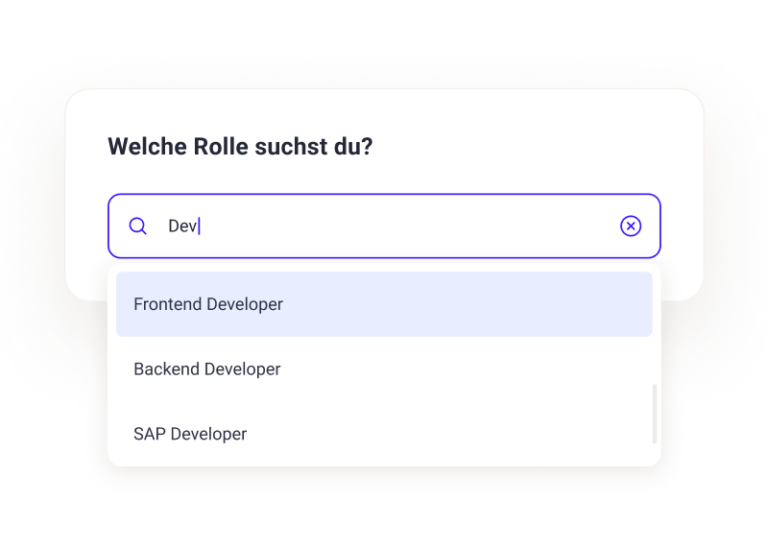Pick SAP Developer in the dropdown list
768x547 pixels.
pos(384,434)
